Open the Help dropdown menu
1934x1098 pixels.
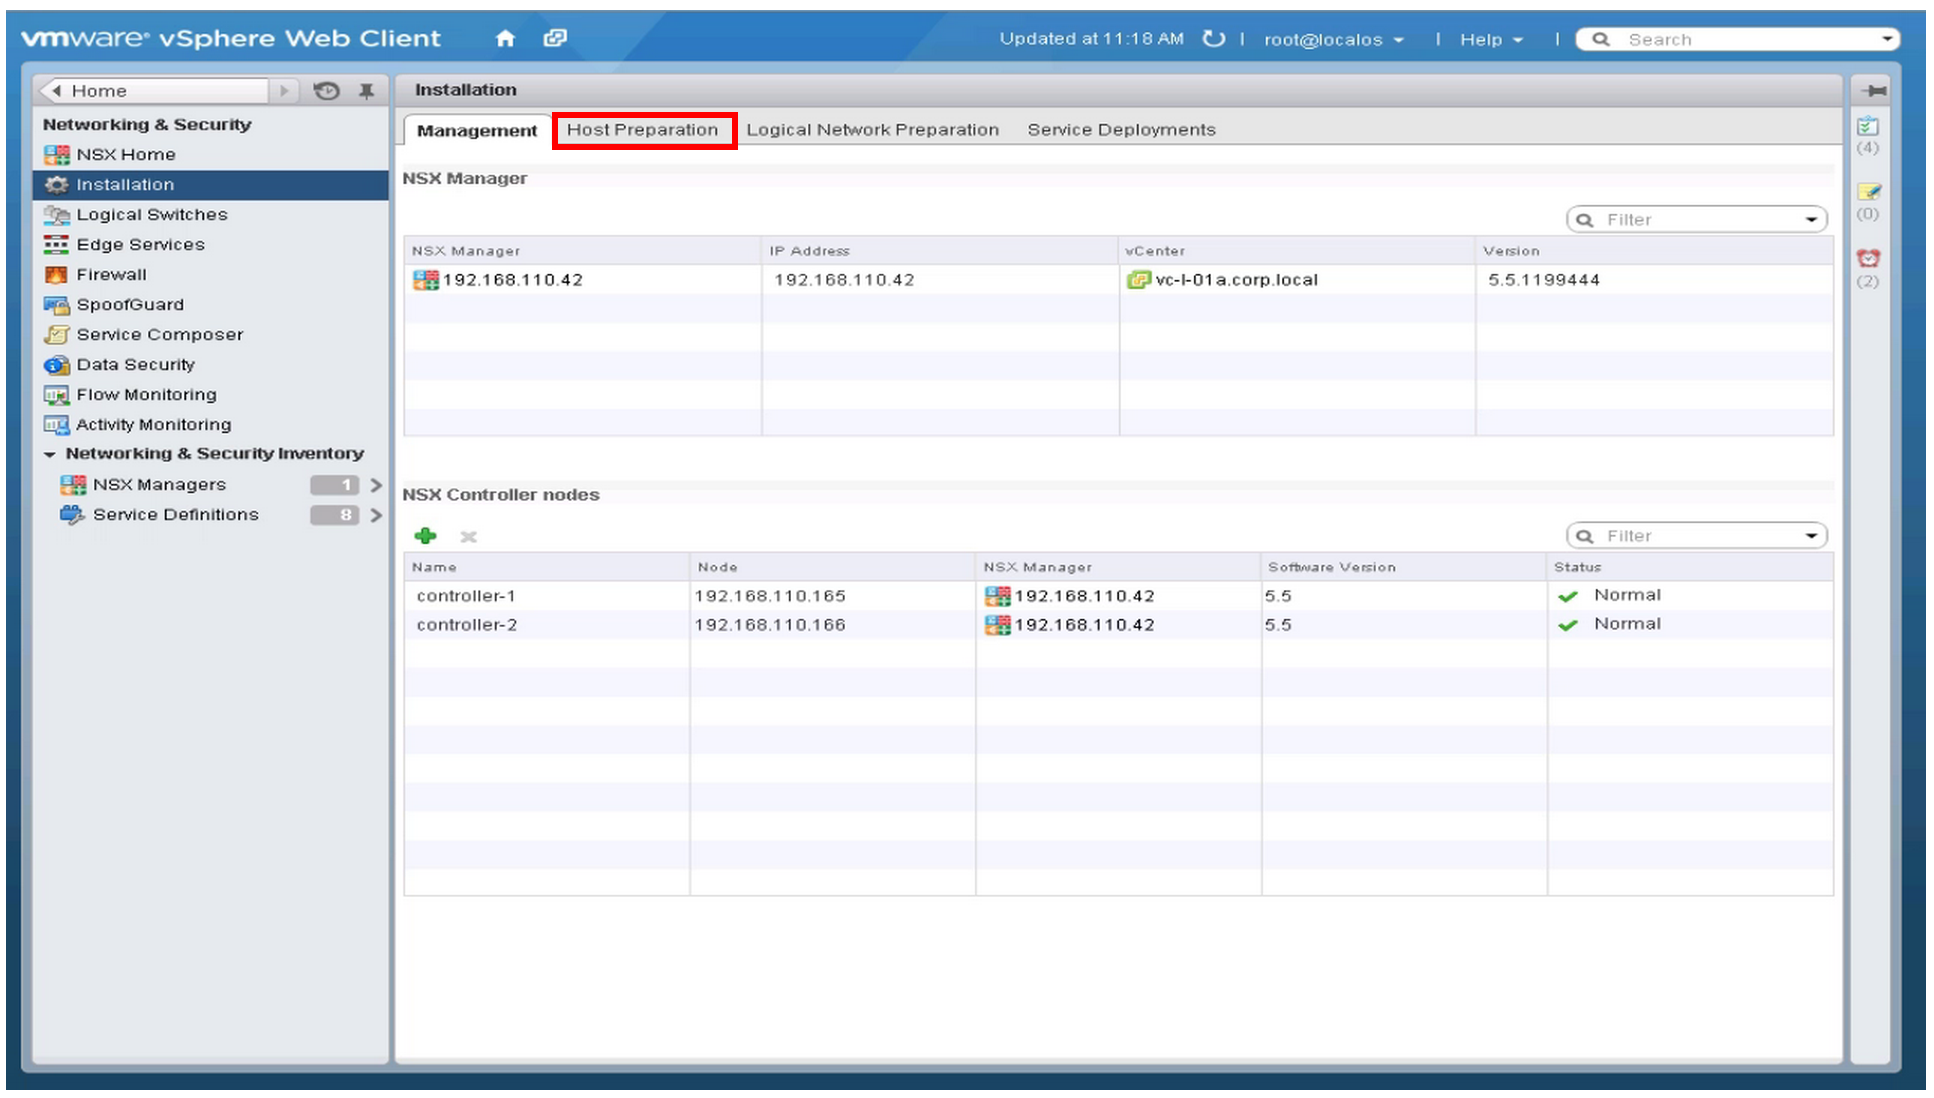coord(1491,40)
